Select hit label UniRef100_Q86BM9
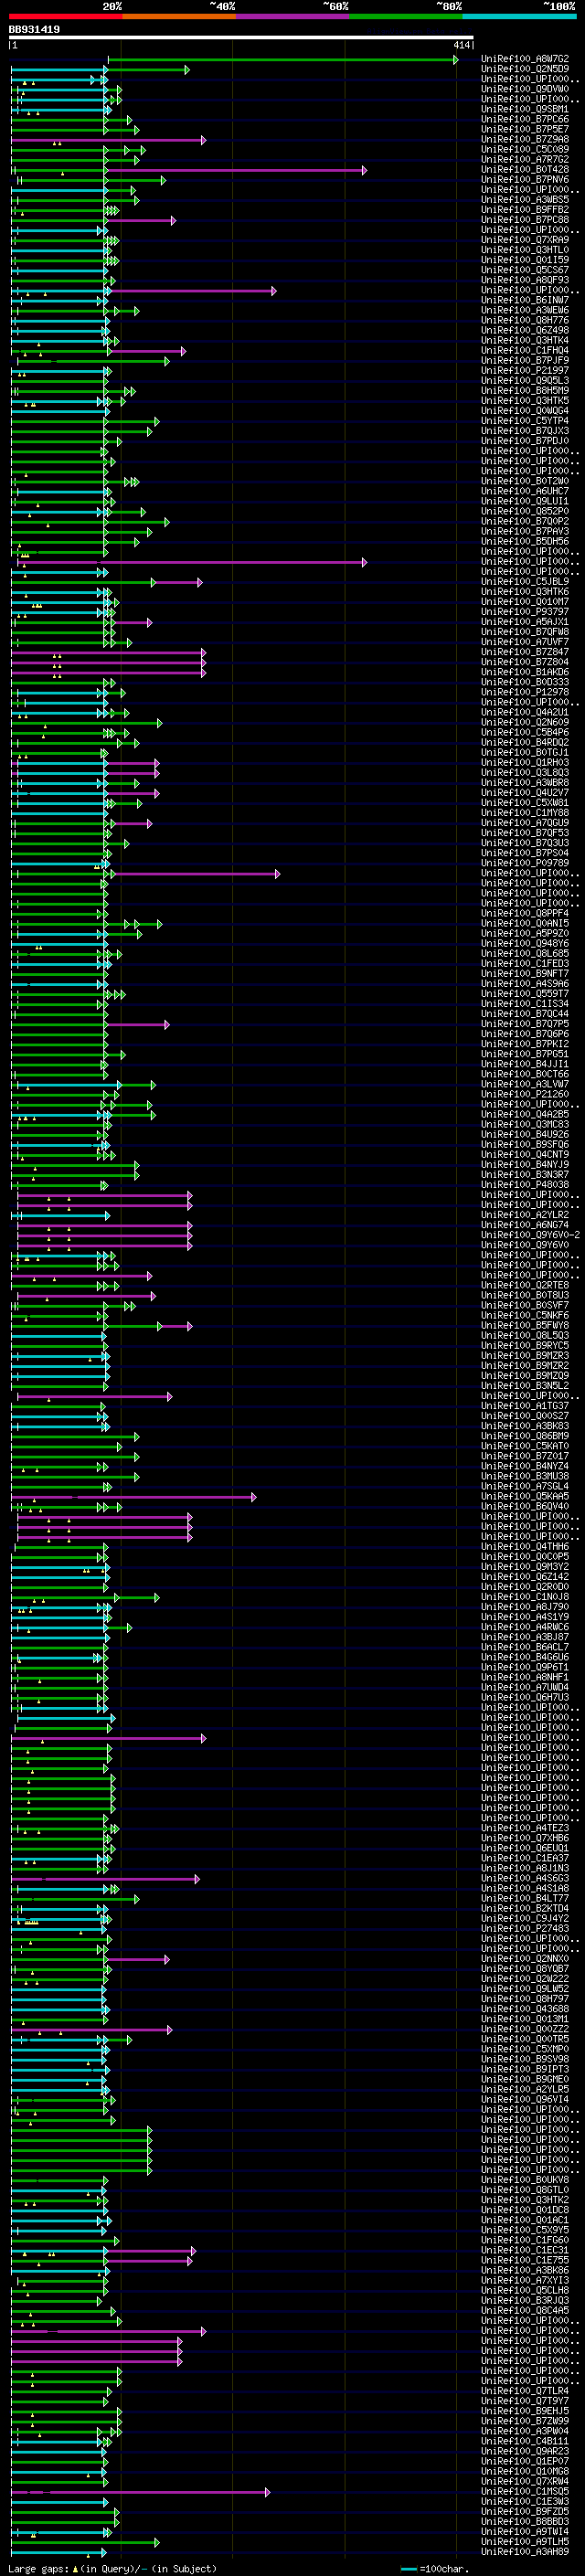This screenshot has height=2576, width=585. click(x=525, y=1436)
